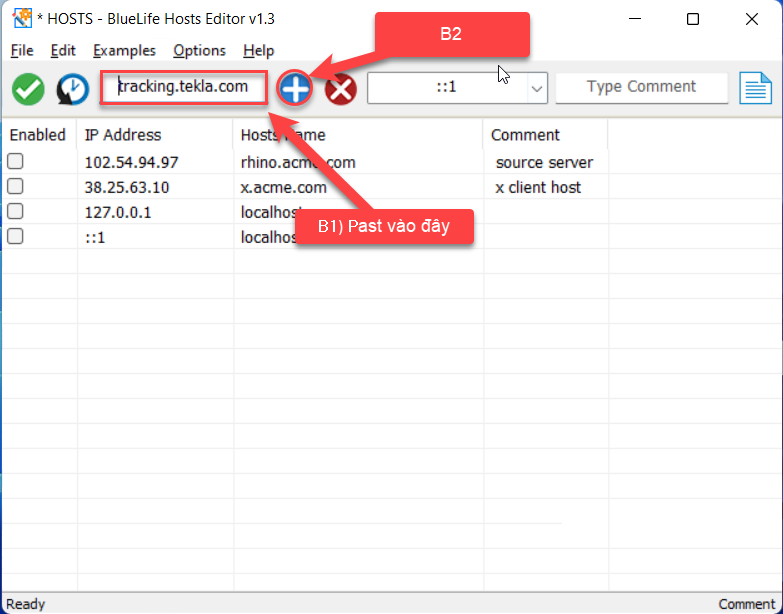This screenshot has width=783, height=614.
Task: Click the Comment column header
Action: (526, 135)
